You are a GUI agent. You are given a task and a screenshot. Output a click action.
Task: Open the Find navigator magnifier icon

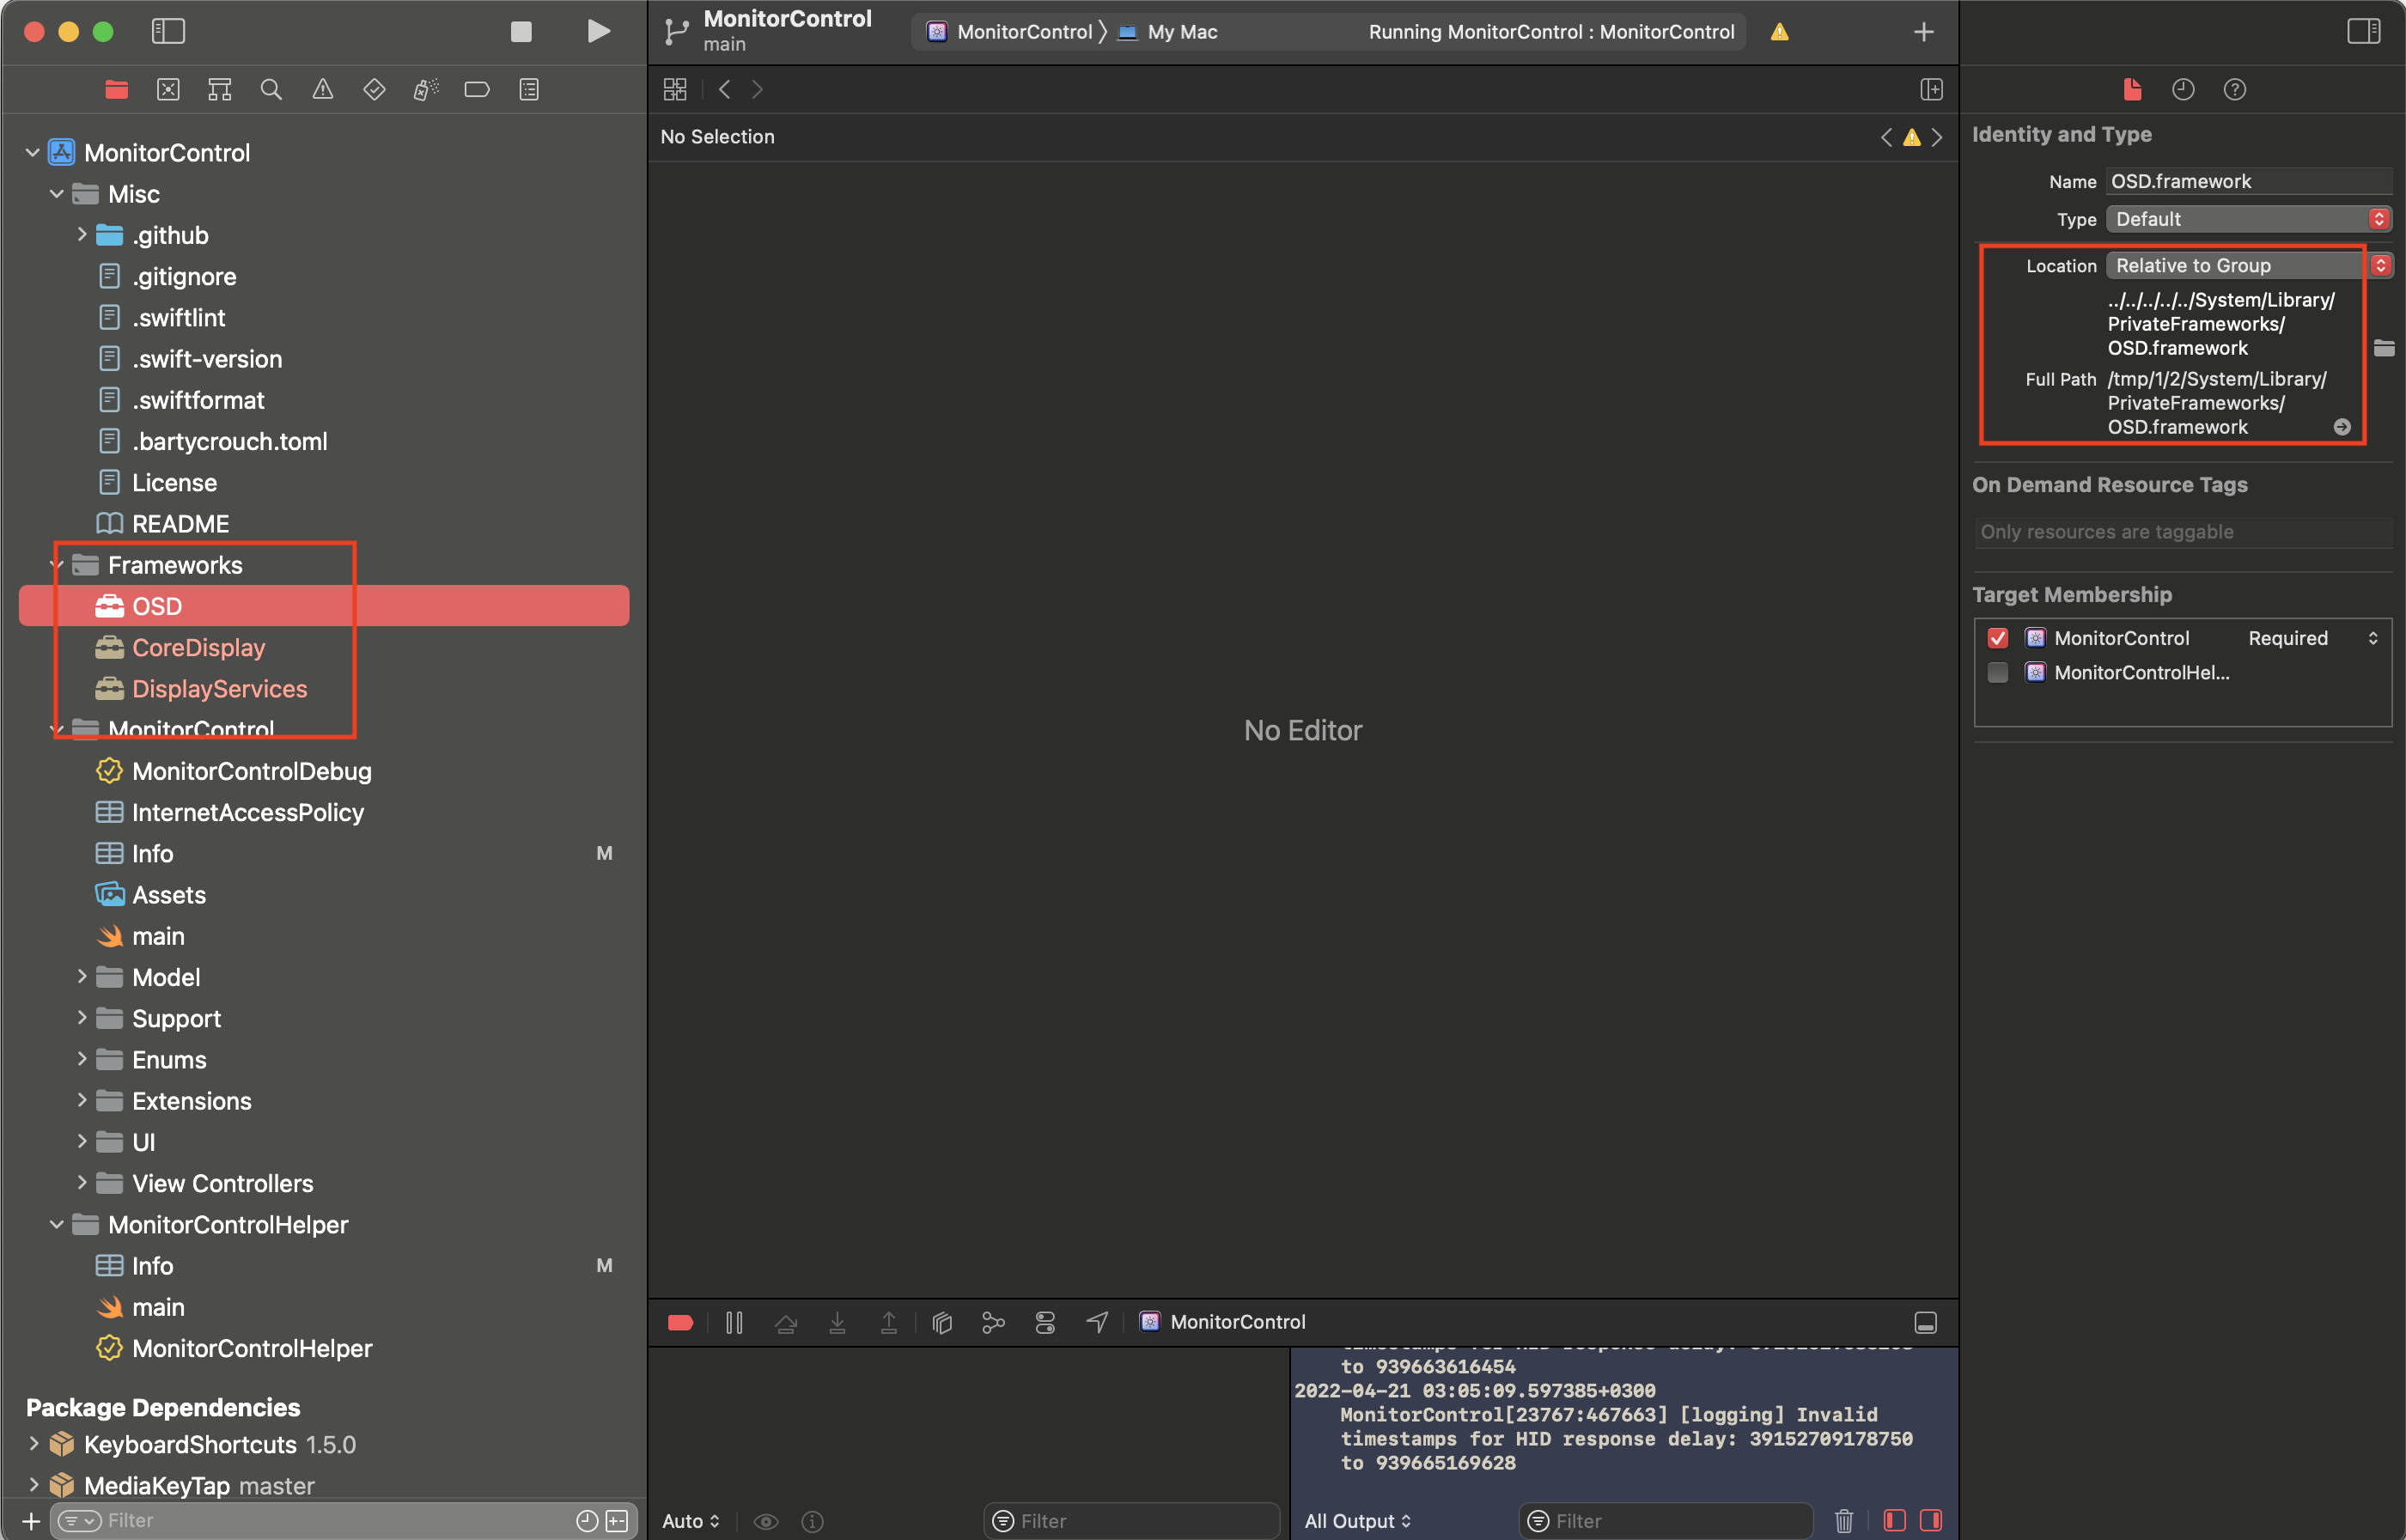tap(271, 90)
